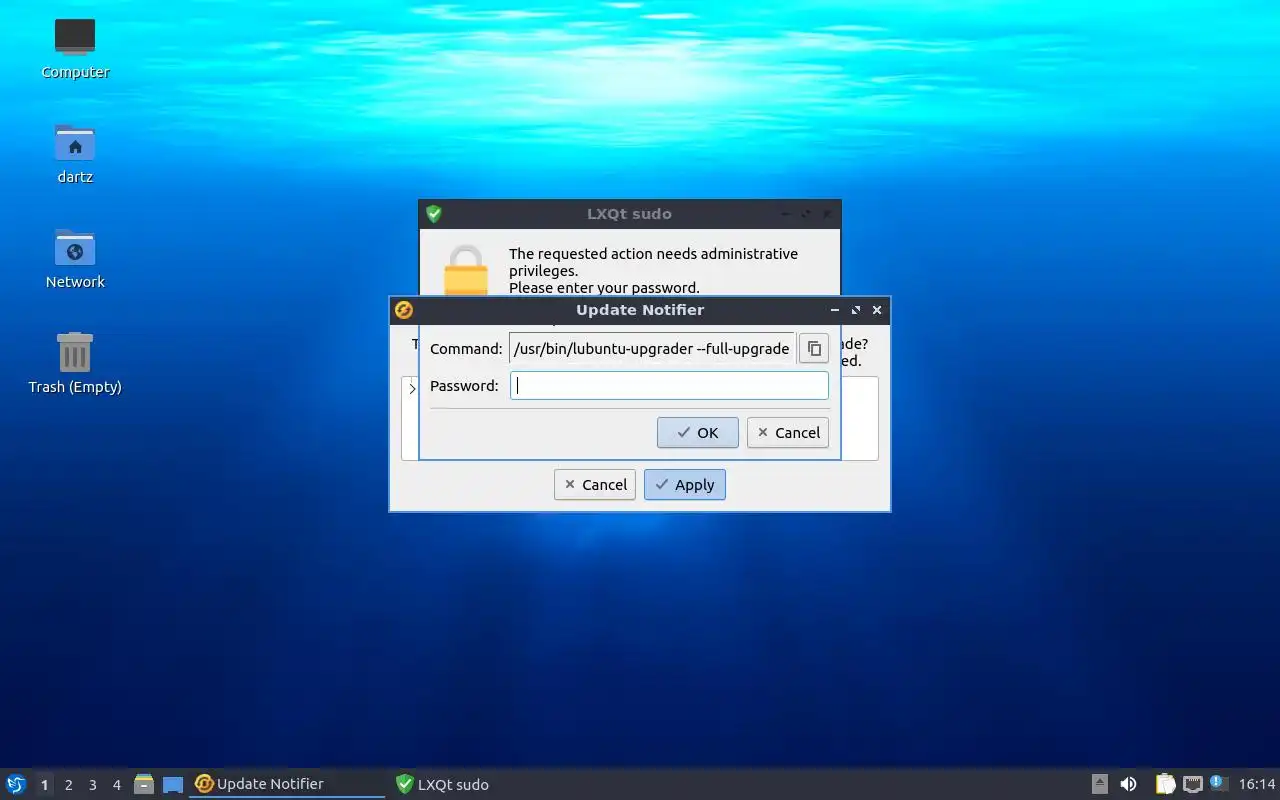Click the show desktop panel icon
This screenshot has width=1280, height=800.
coord(173,785)
